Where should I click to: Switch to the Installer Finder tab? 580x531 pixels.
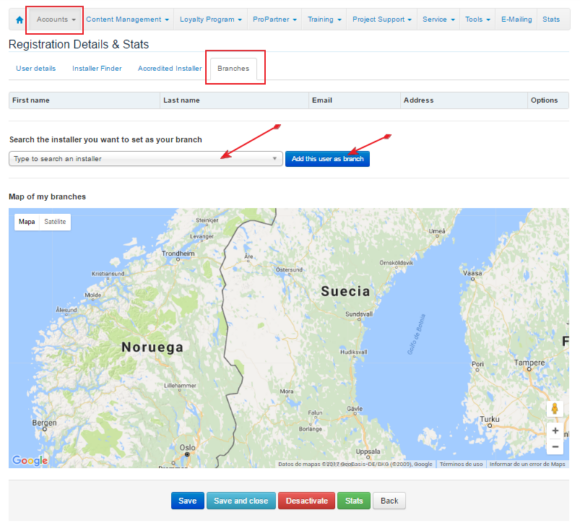97,68
